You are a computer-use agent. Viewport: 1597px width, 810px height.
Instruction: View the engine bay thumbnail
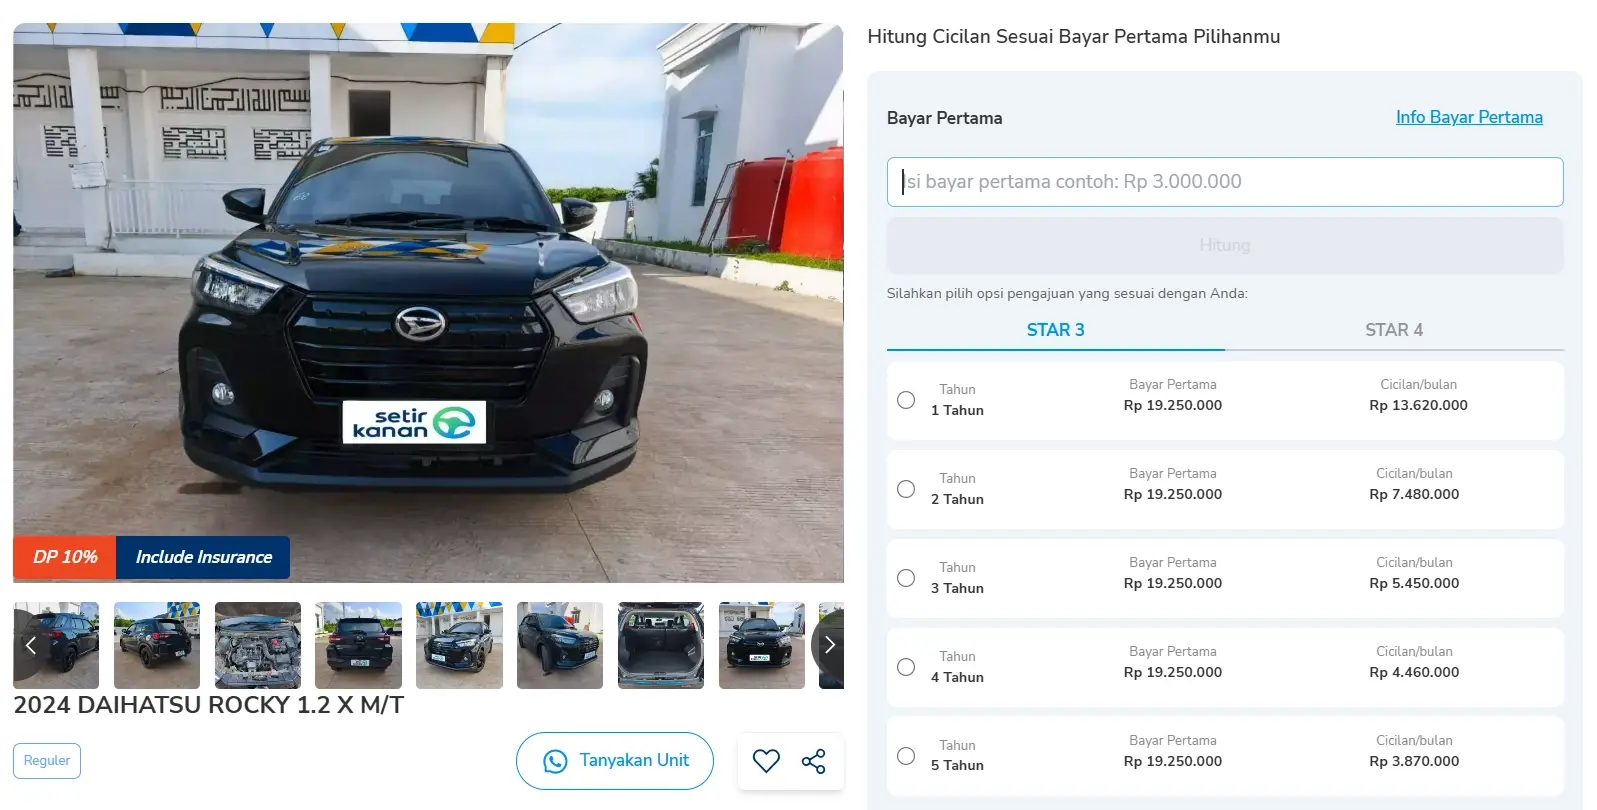(x=258, y=645)
